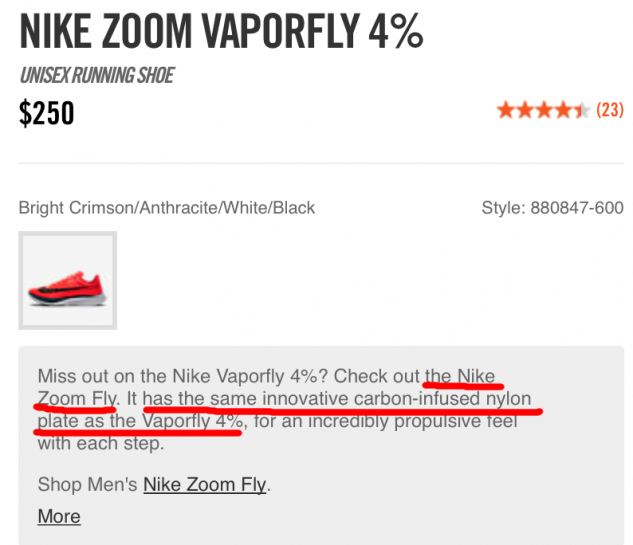Click the half-filled fifth rating star
633x545 pixels.
(581, 111)
